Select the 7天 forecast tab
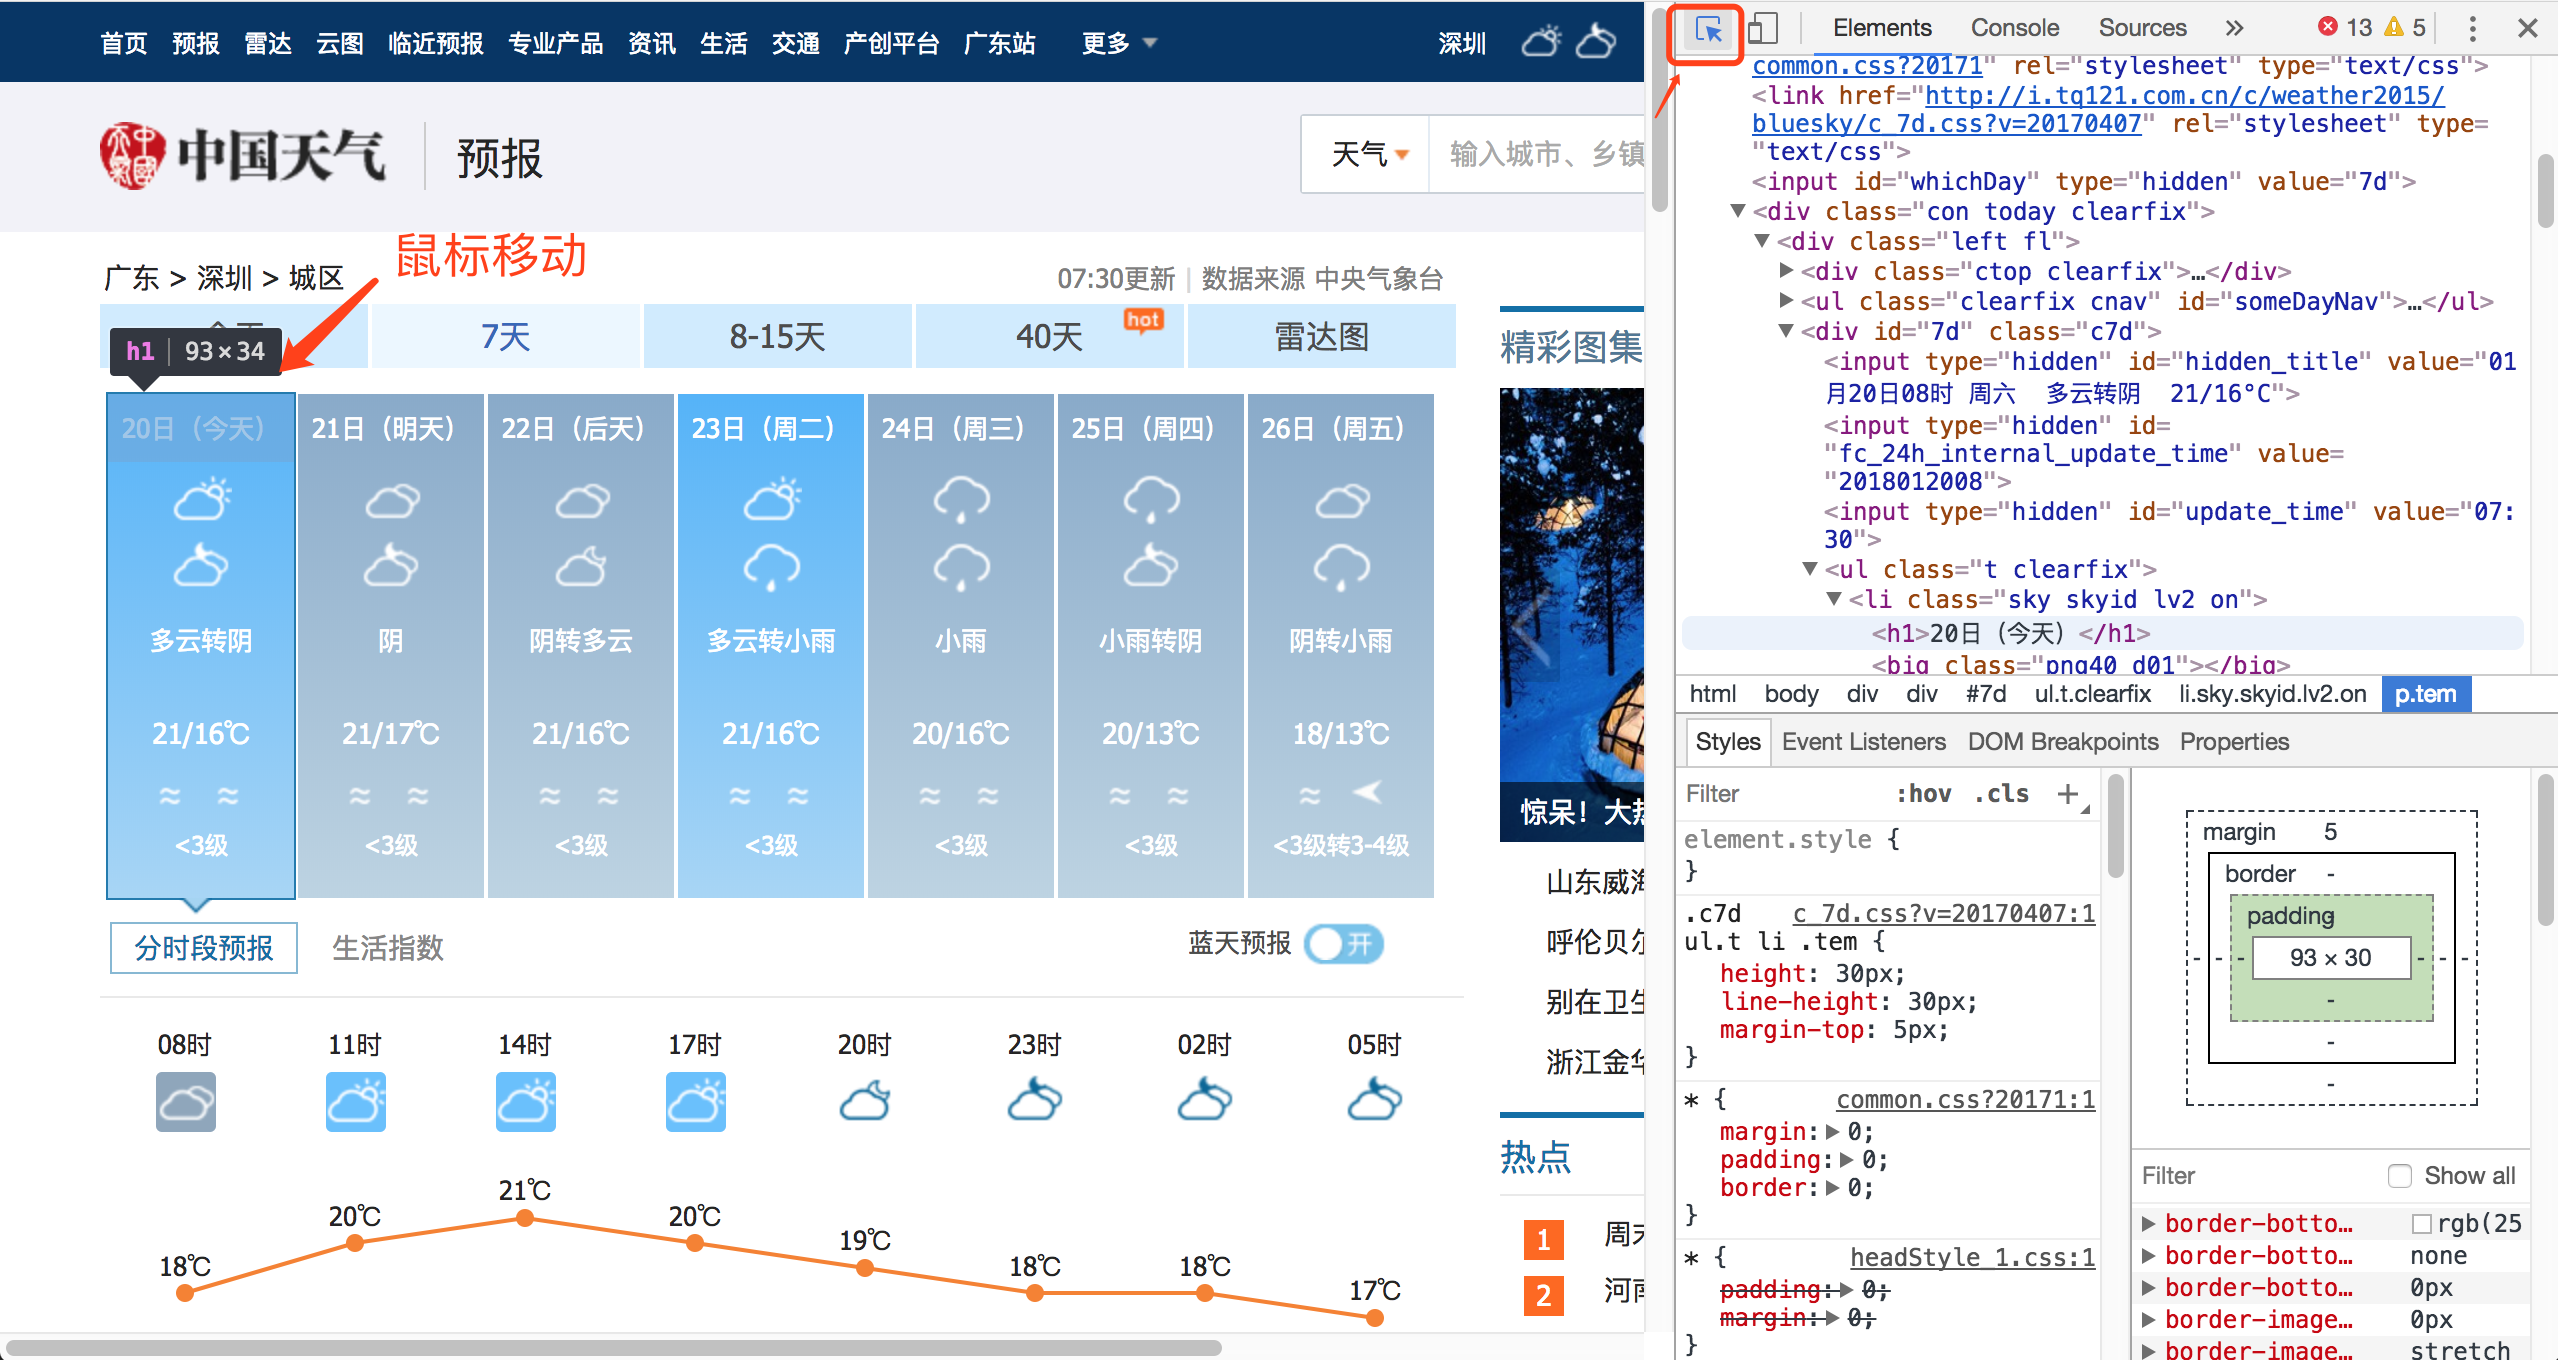2558x1360 pixels. click(x=506, y=337)
